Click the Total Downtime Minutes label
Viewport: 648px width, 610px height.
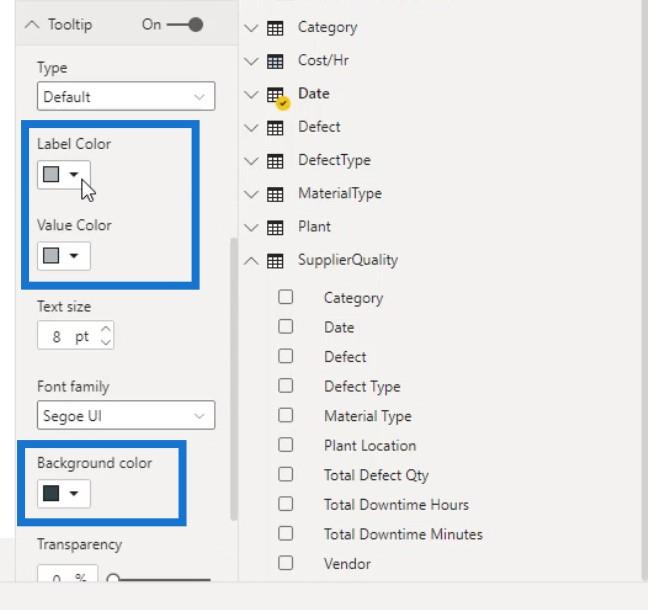click(403, 534)
